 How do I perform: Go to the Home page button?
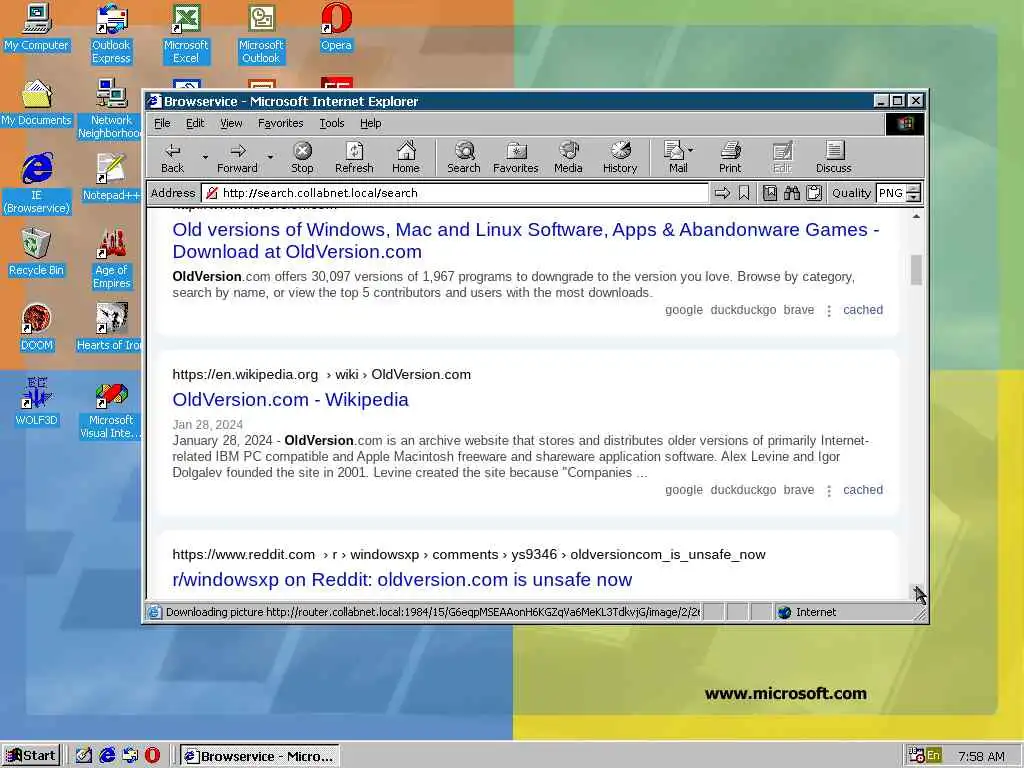(x=406, y=158)
